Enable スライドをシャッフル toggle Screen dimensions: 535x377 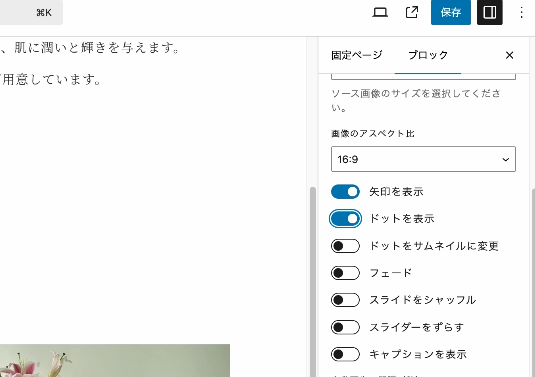click(x=345, y=300)
